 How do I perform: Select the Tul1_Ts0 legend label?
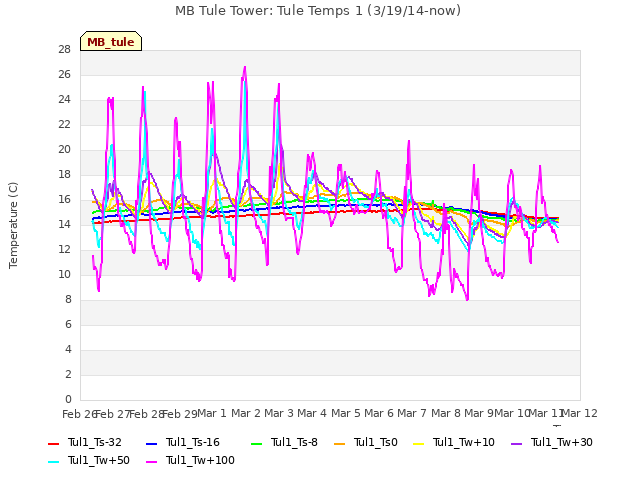376,442
